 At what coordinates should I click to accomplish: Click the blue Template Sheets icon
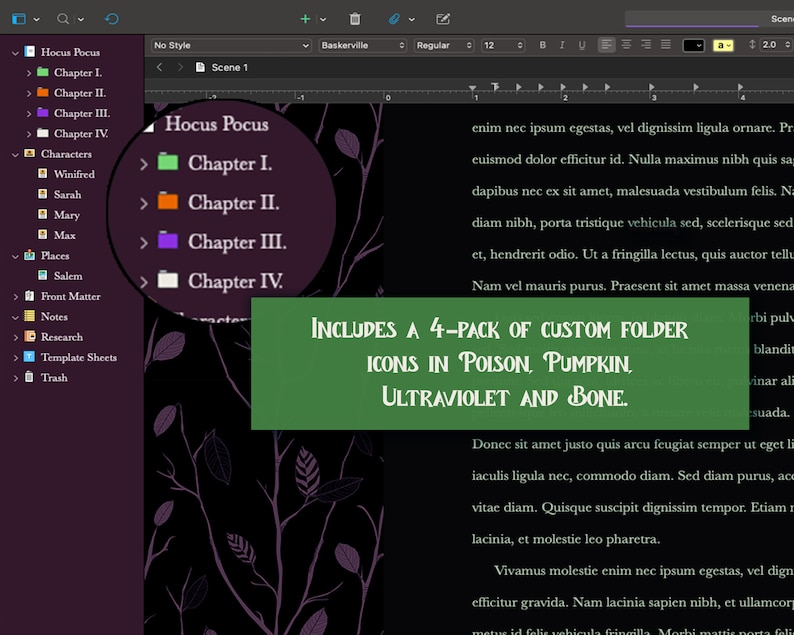[x=30, y=356]
